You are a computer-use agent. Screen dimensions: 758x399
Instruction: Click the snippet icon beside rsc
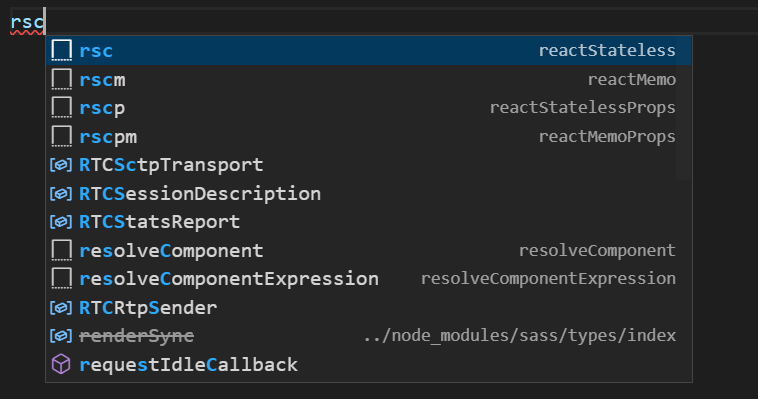61,50
